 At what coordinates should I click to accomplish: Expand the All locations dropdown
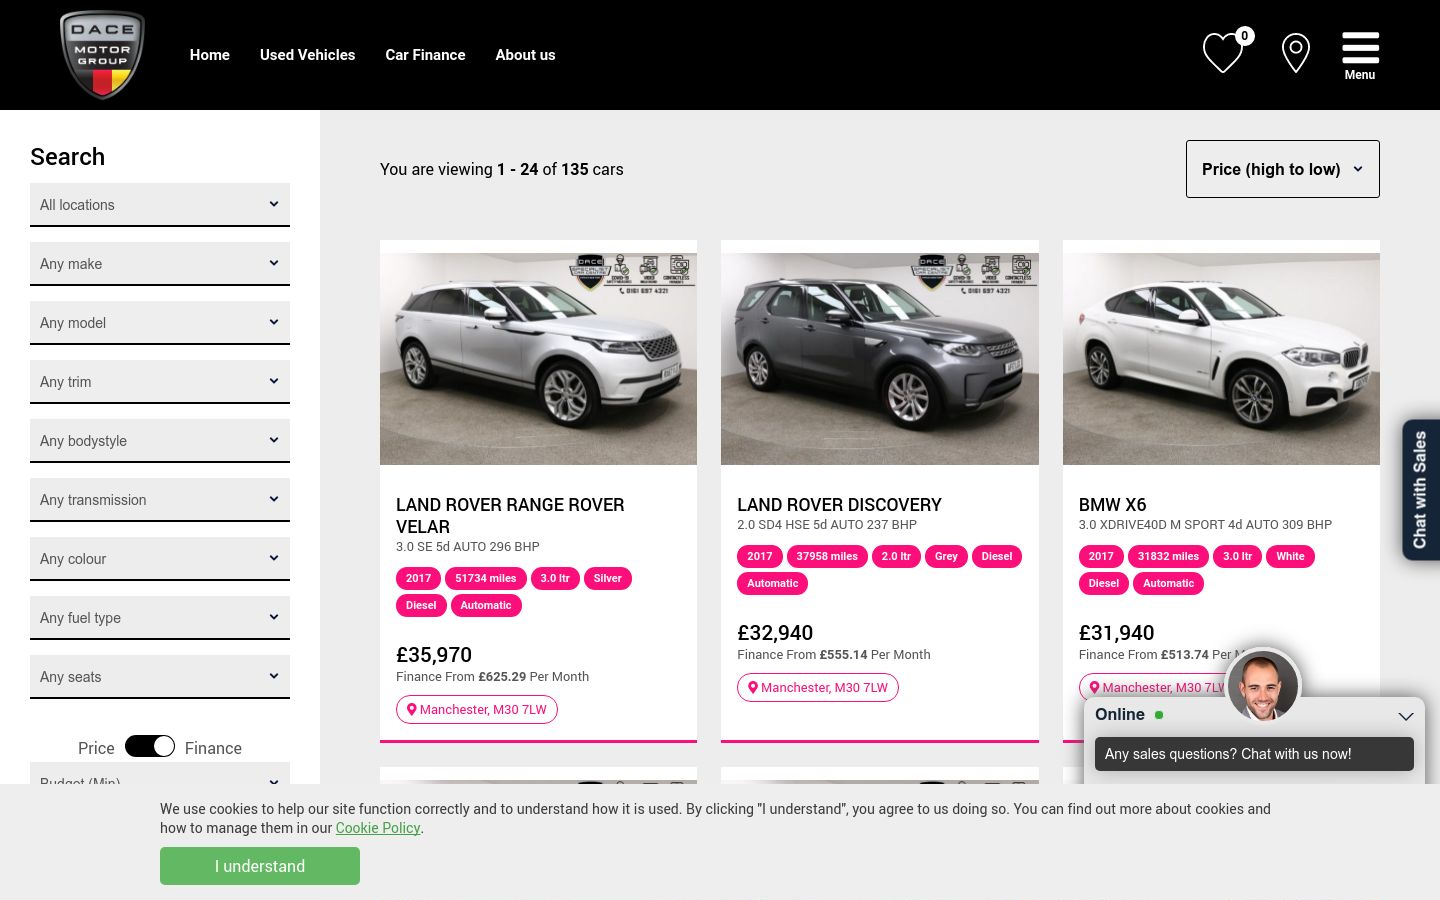point(160,205)
